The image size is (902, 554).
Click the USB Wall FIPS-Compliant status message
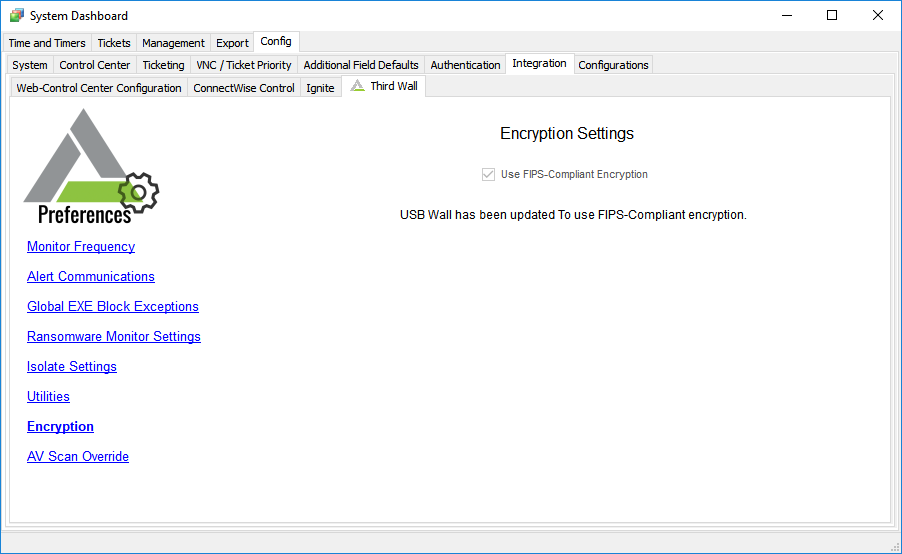click(x=573, y=215)
